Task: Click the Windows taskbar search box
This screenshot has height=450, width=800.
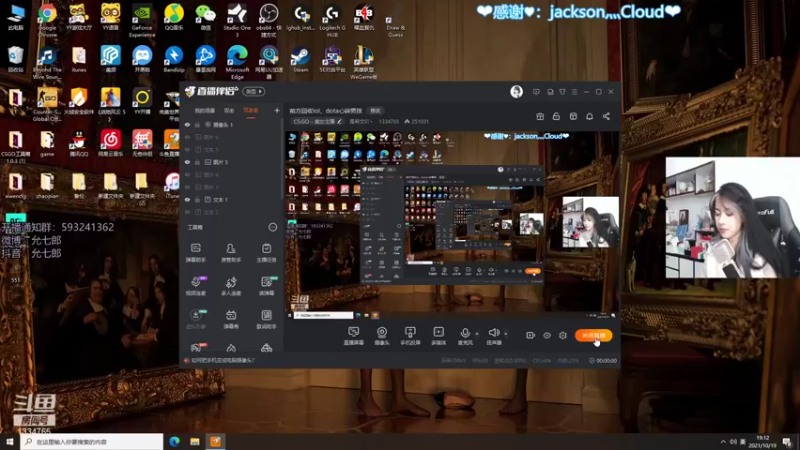Action: (x=92, y=442)
